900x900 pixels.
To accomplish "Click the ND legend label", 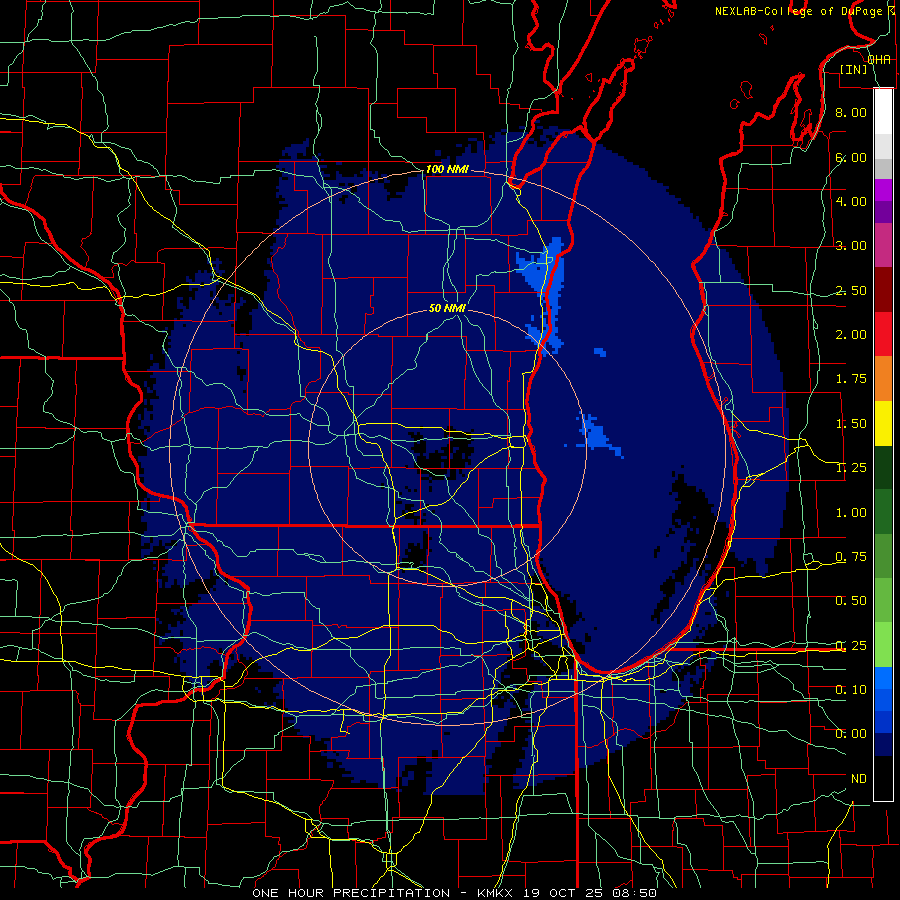I will click(x=859, y=779).
